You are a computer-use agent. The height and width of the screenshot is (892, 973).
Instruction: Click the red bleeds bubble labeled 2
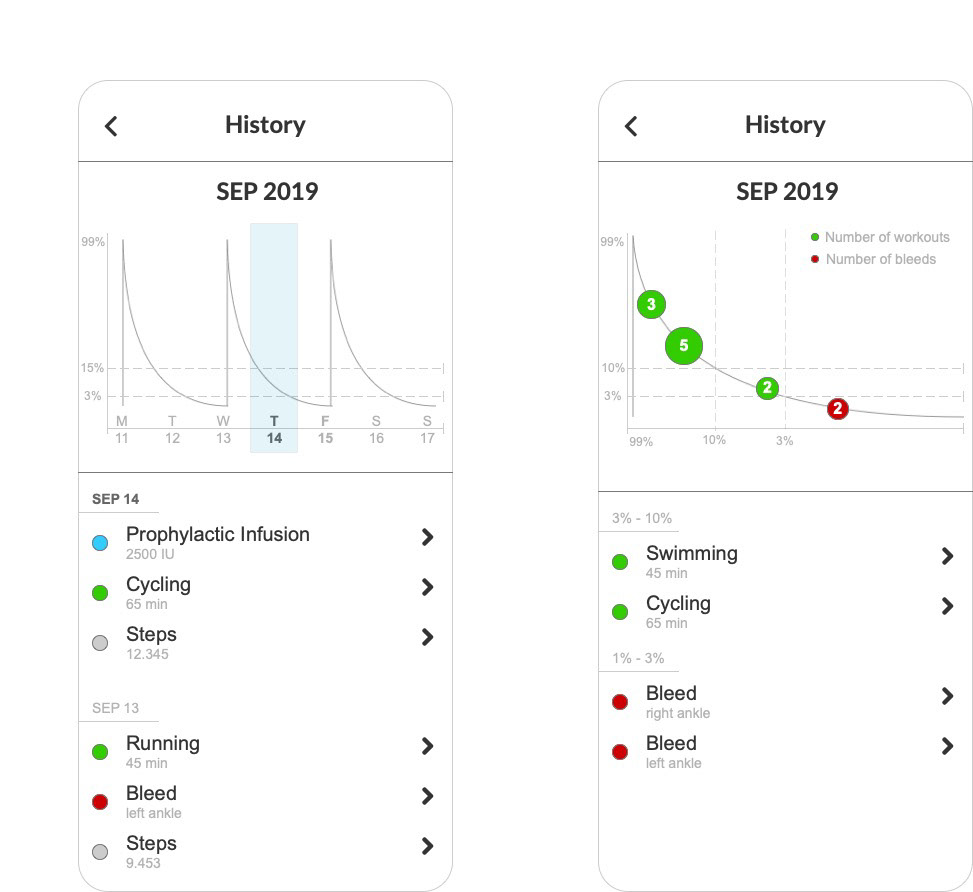(x=838, y=408)
